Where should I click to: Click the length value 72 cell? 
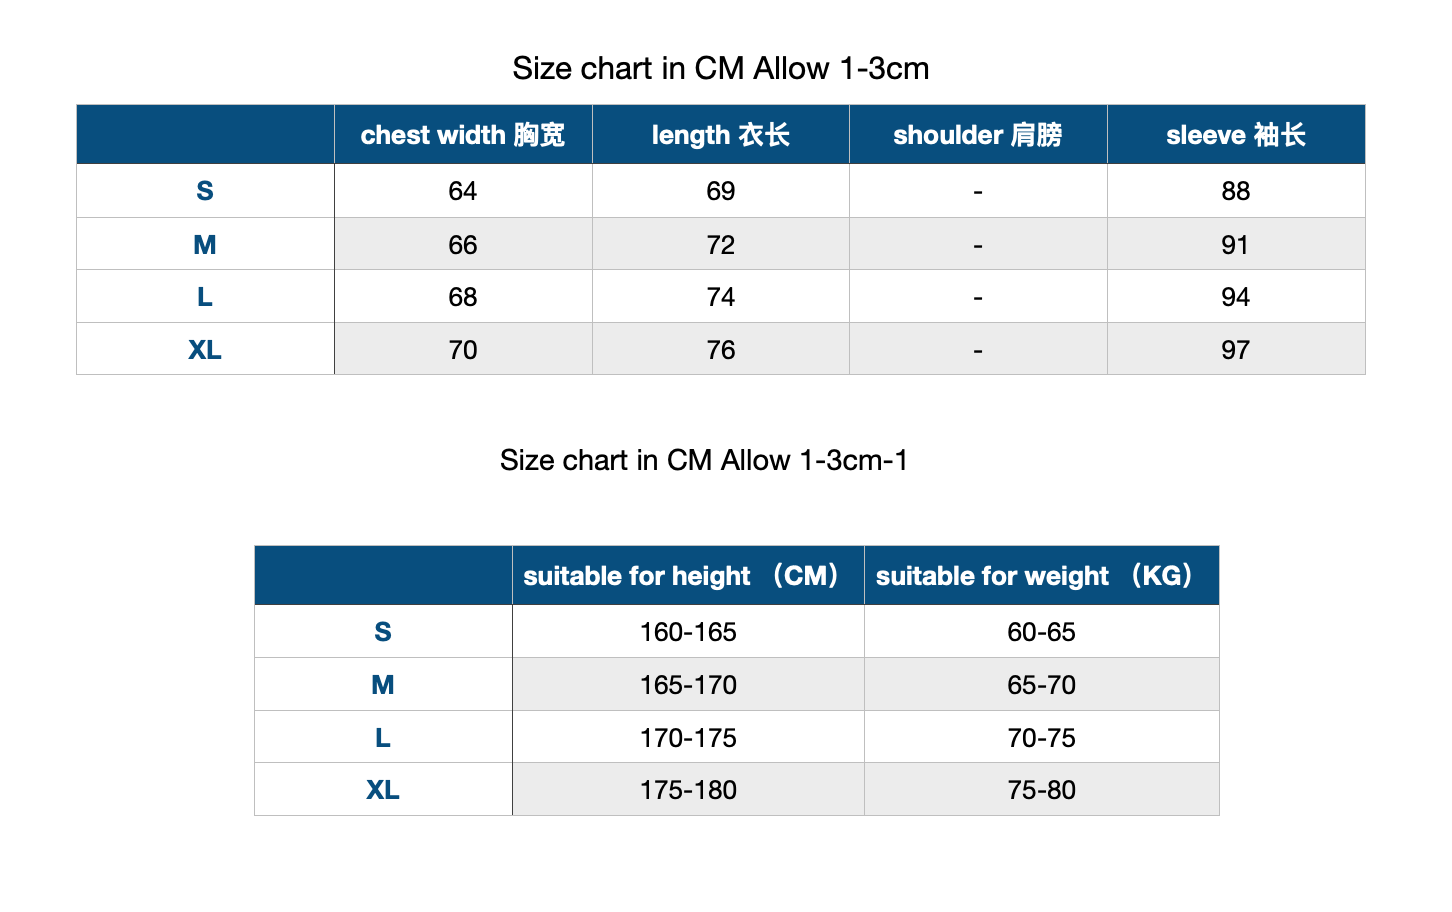coord(721,244)
